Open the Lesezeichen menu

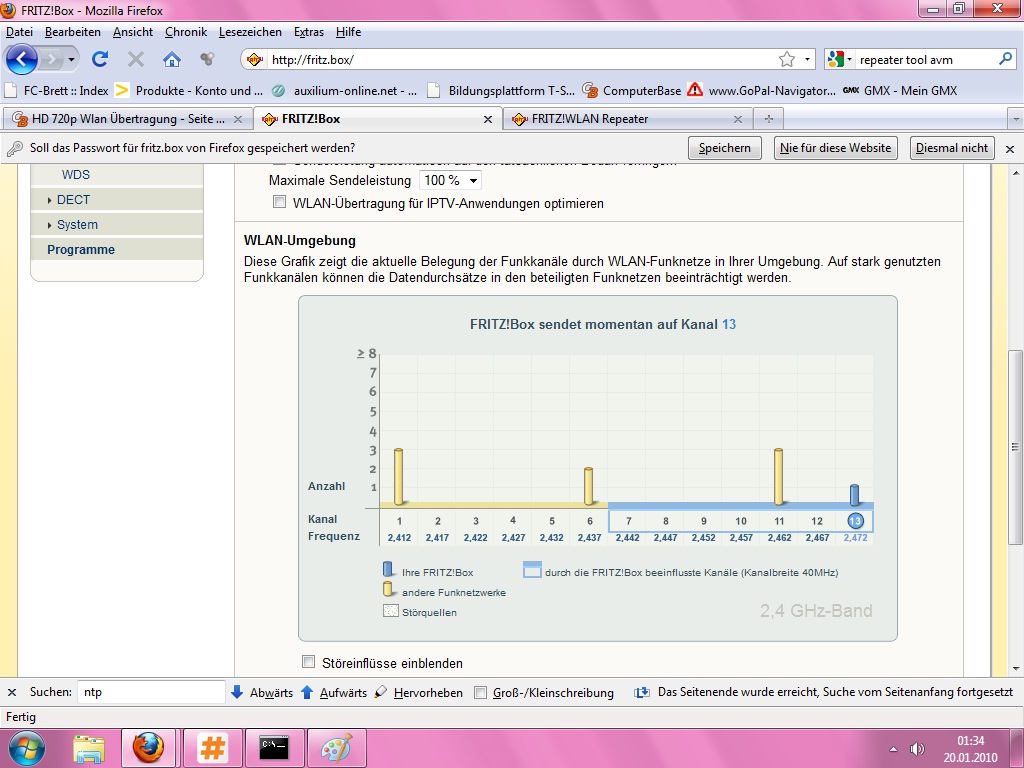tap(250, 32)
